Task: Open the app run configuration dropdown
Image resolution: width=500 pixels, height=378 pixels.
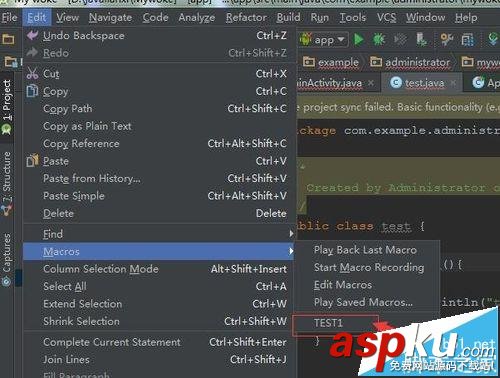Action: [323, 40]
